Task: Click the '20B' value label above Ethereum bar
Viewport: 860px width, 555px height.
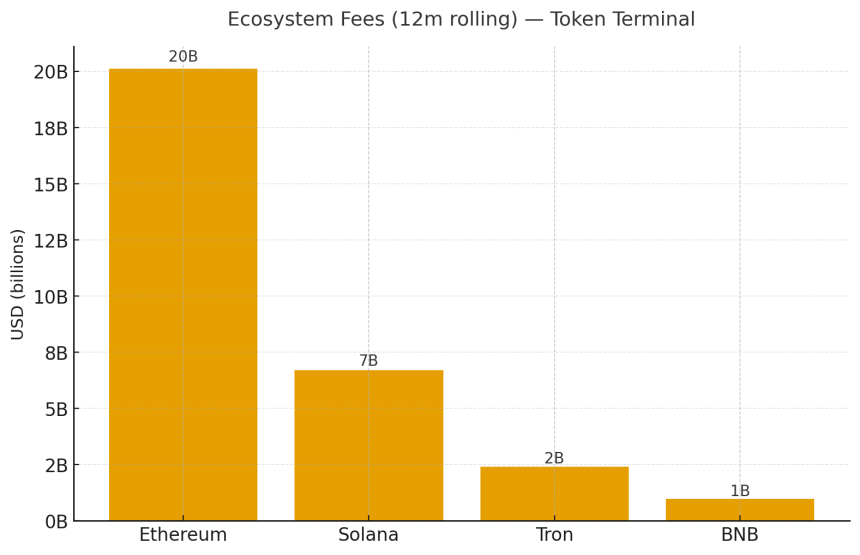Action: coord(183,57)
